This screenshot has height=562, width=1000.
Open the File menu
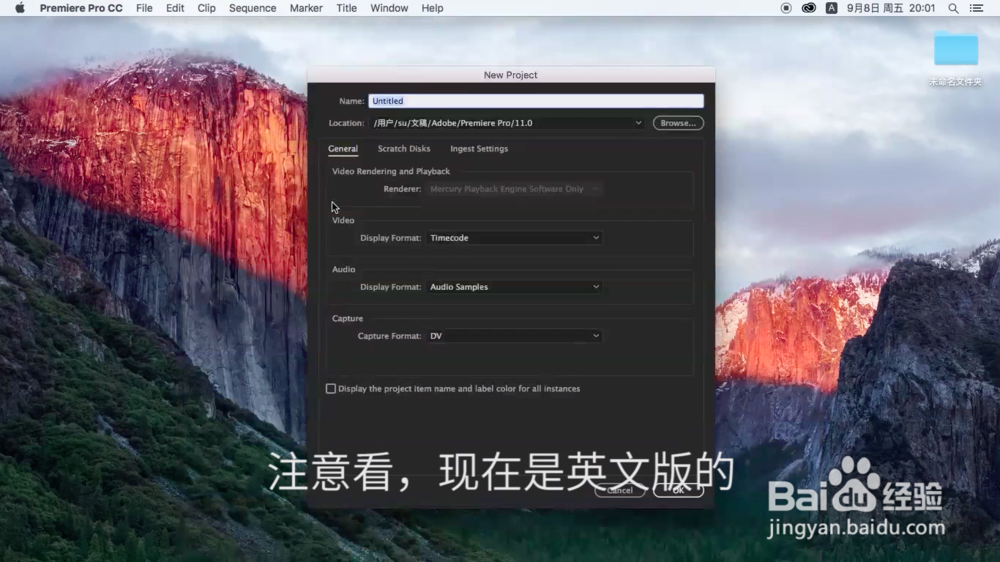[144, 8]
